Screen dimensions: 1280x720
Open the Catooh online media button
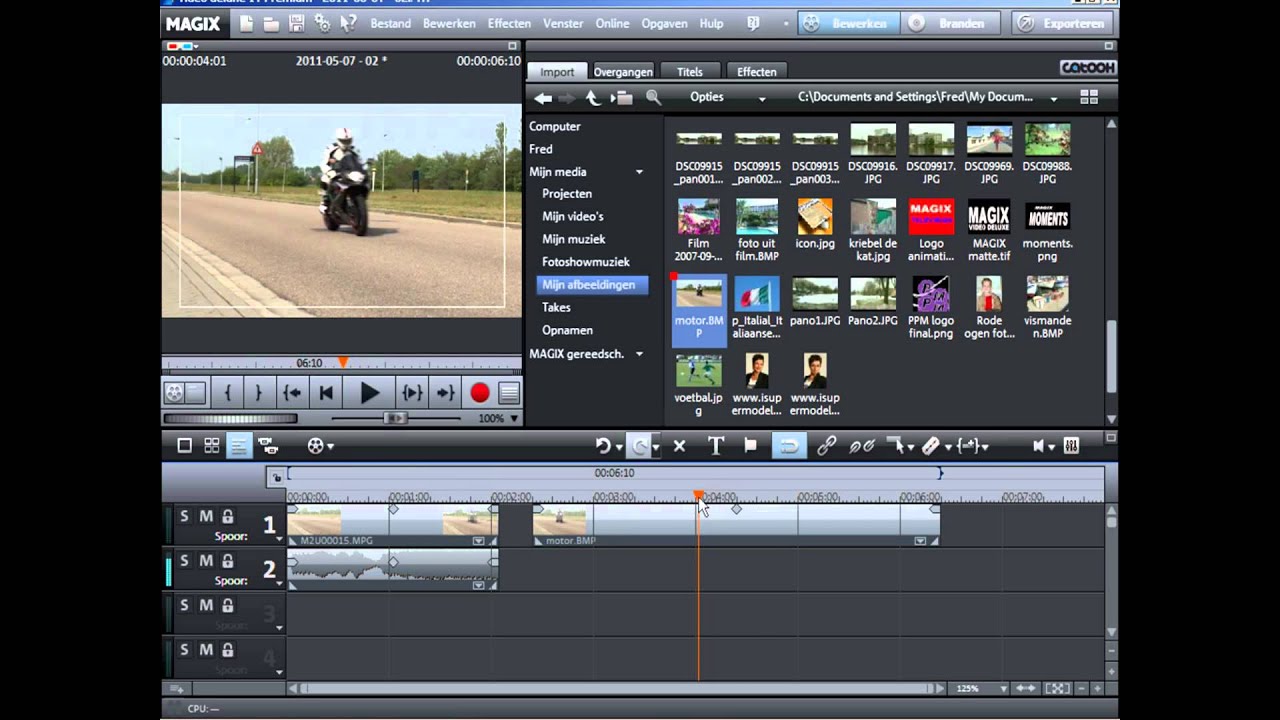(x=1088, y=68)
